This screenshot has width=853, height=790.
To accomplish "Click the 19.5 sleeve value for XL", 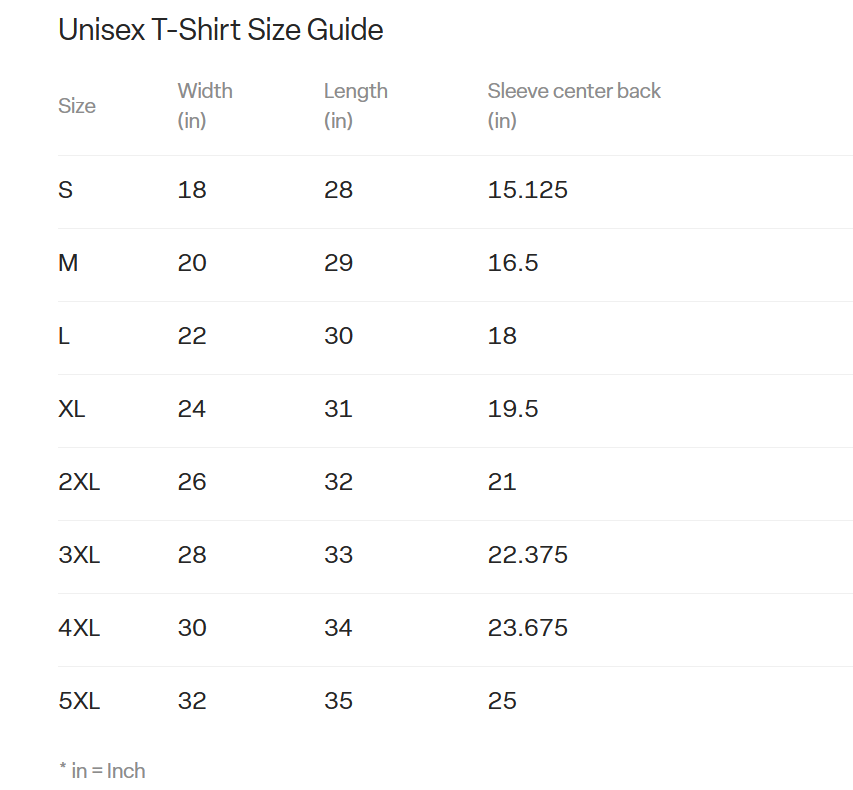I will 513,409.
